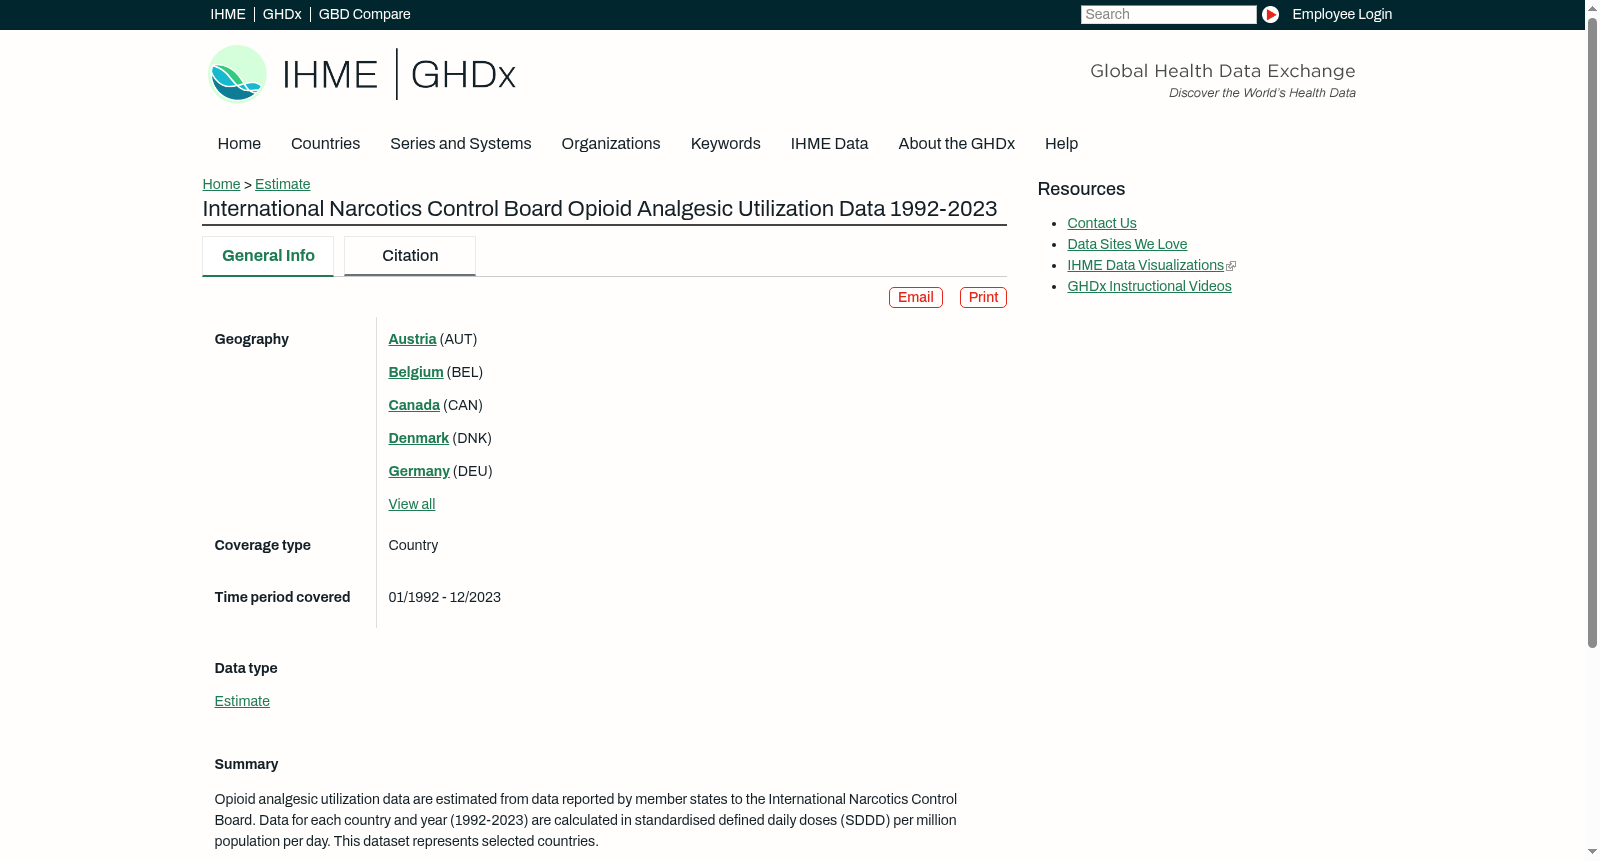This screenshot has height=861, width=1600.
Task: Click the Home breadcrumb link
Action: tap(221, 184)
